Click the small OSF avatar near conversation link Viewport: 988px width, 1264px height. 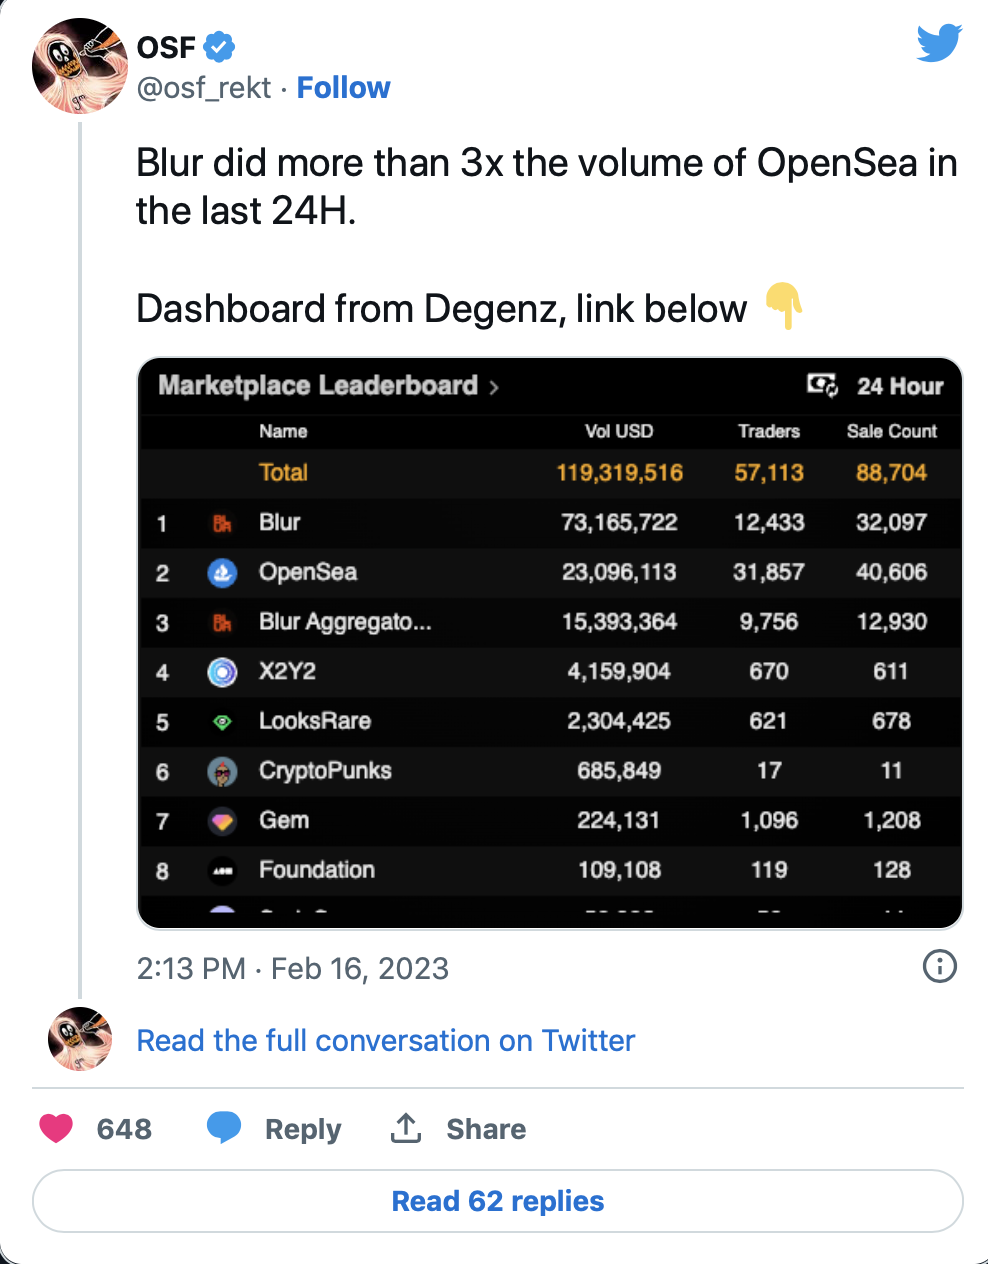click(x=79, y=1039)
